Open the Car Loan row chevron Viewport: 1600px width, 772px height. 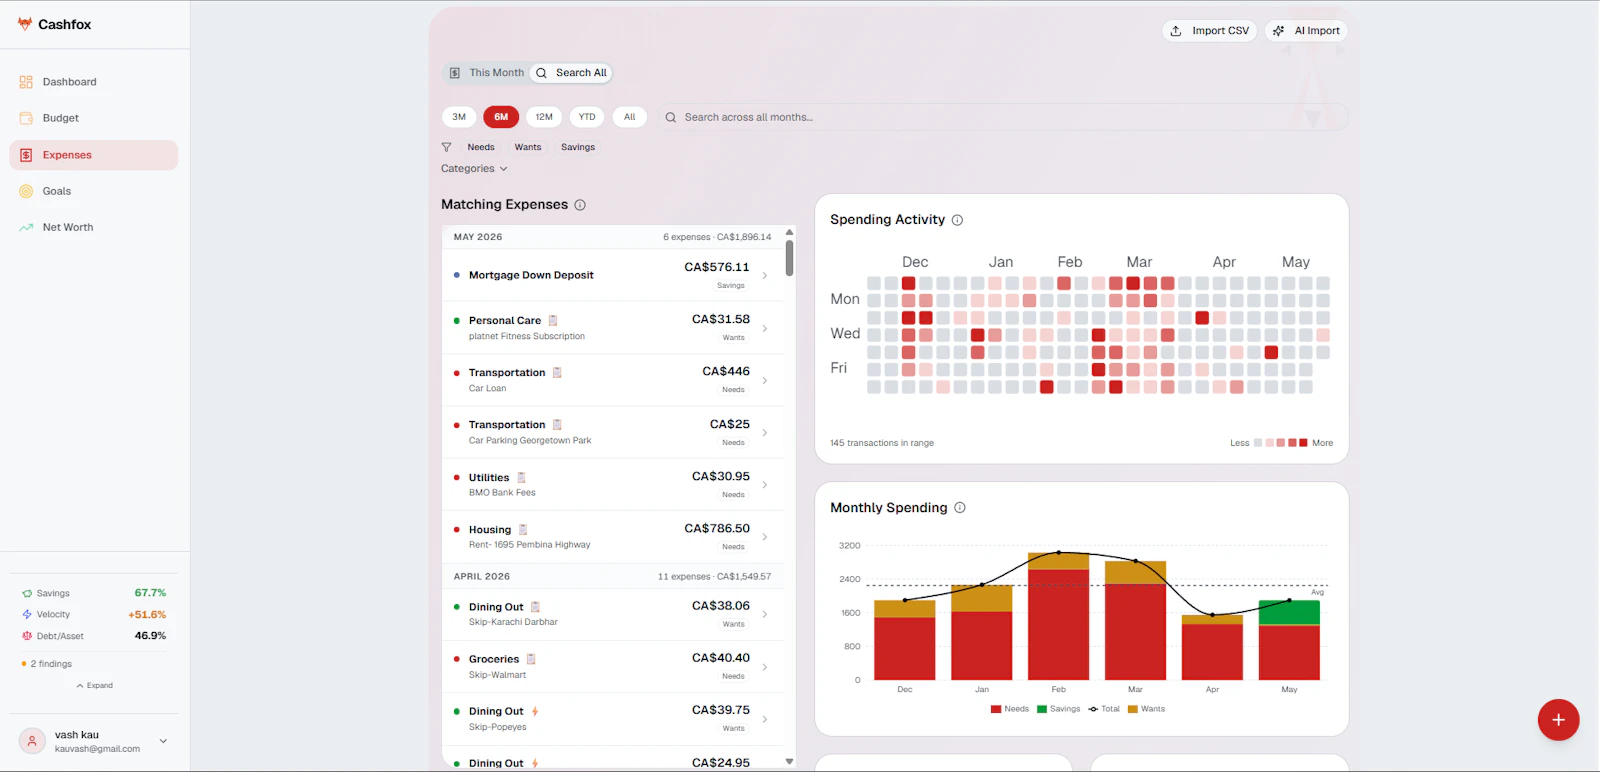pos(765,380)
